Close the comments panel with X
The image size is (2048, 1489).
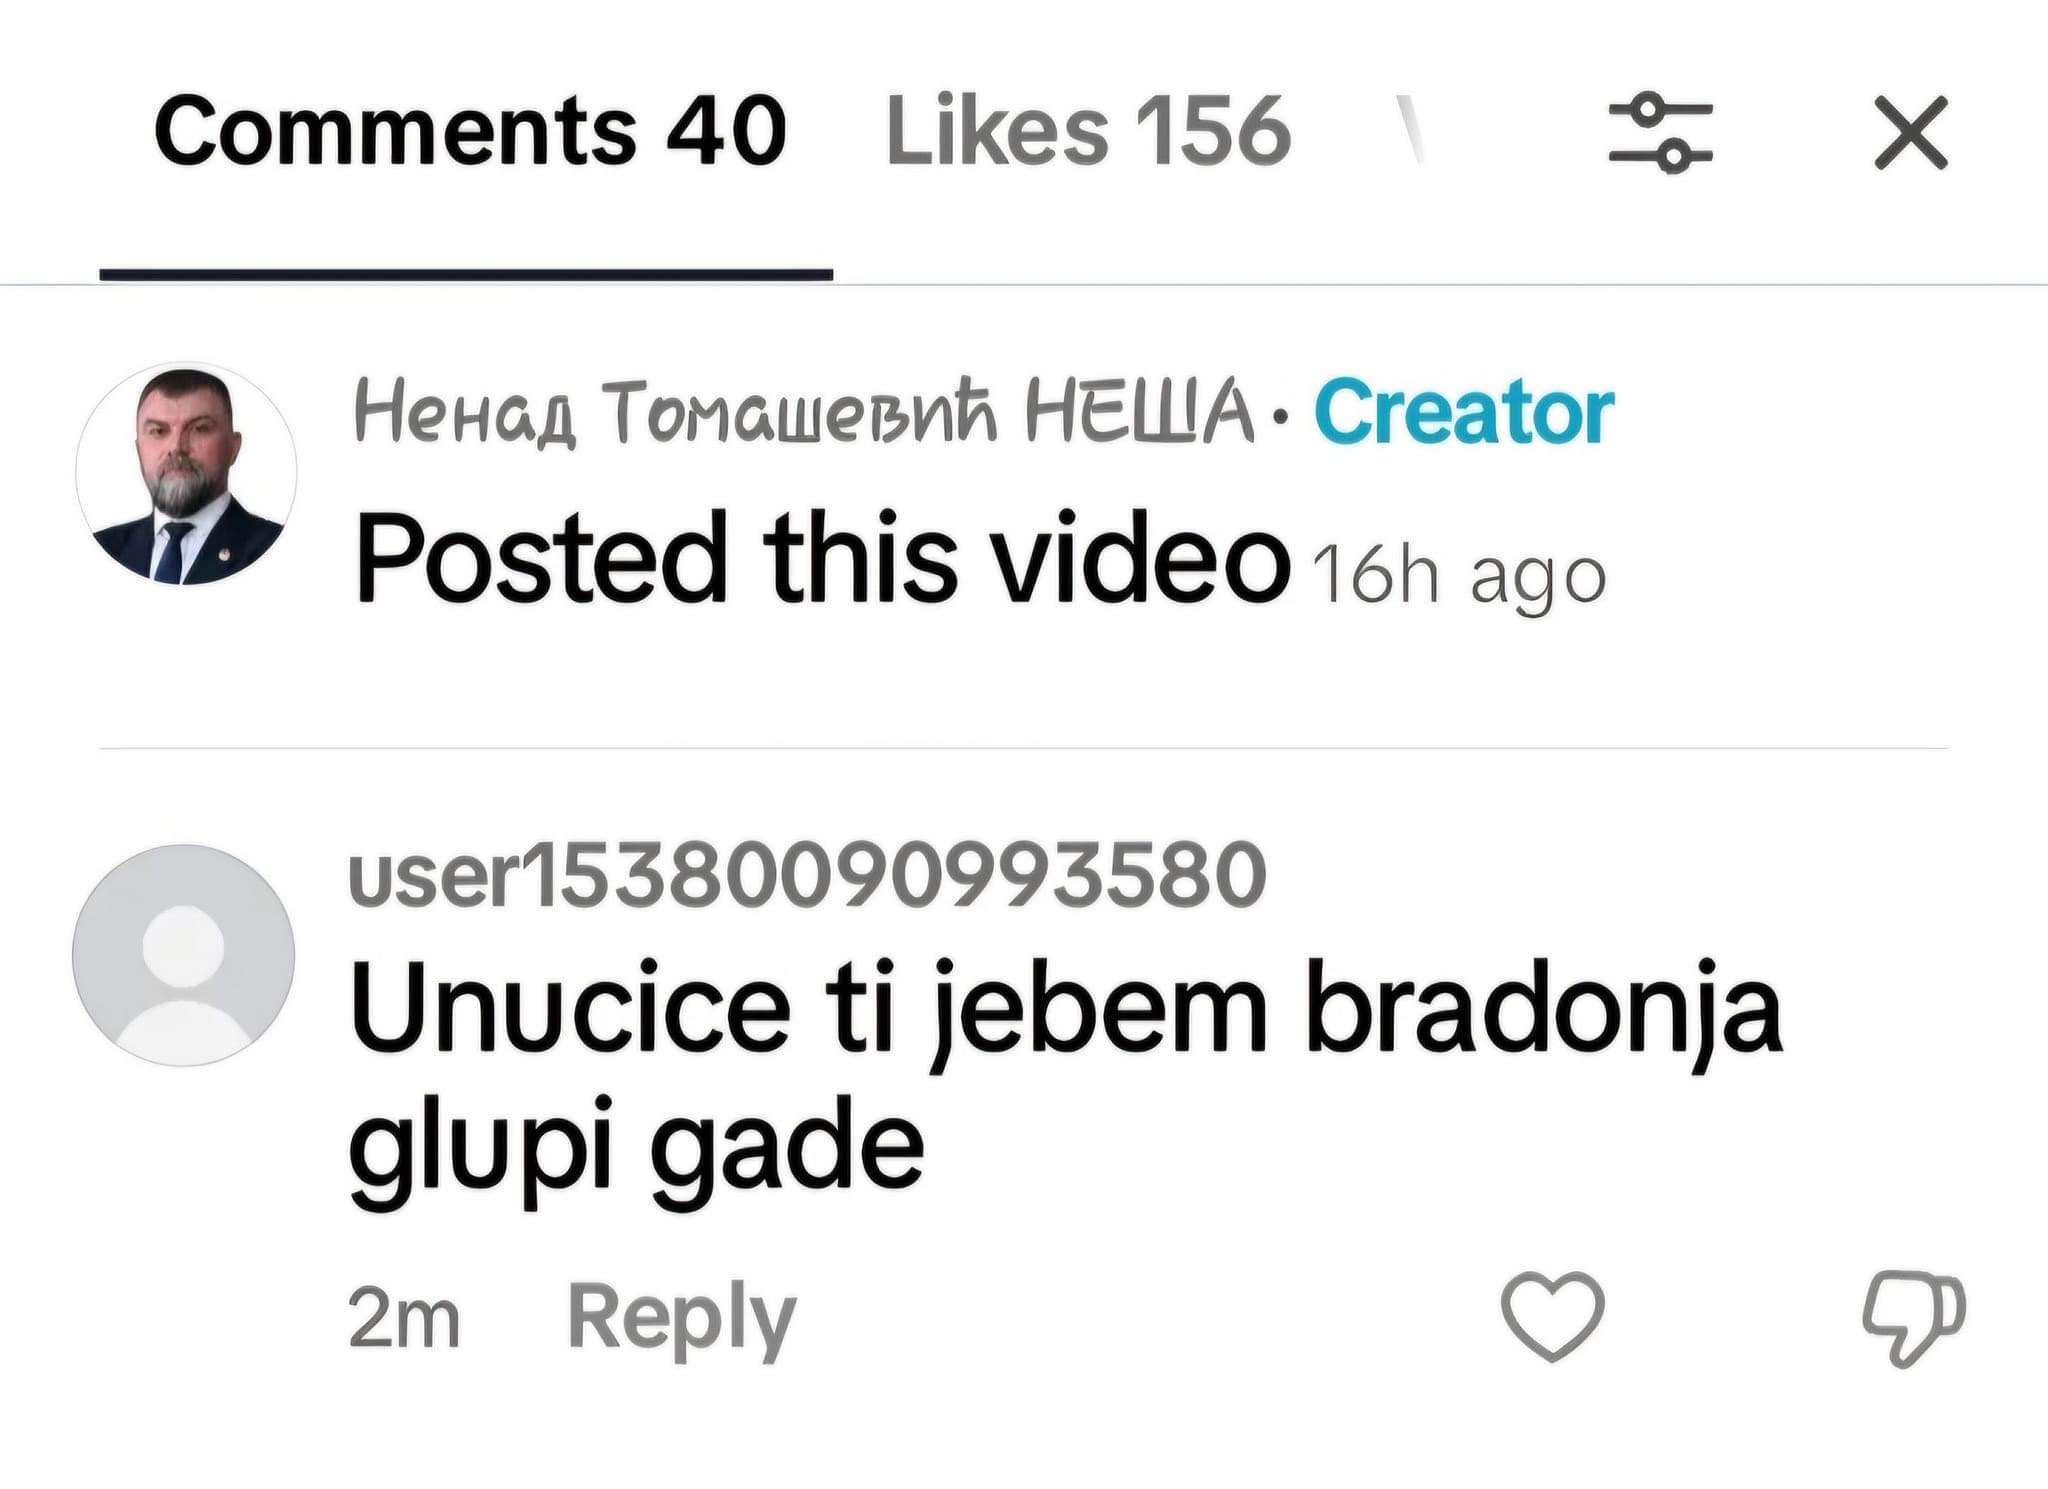[x=1911, y=133]
